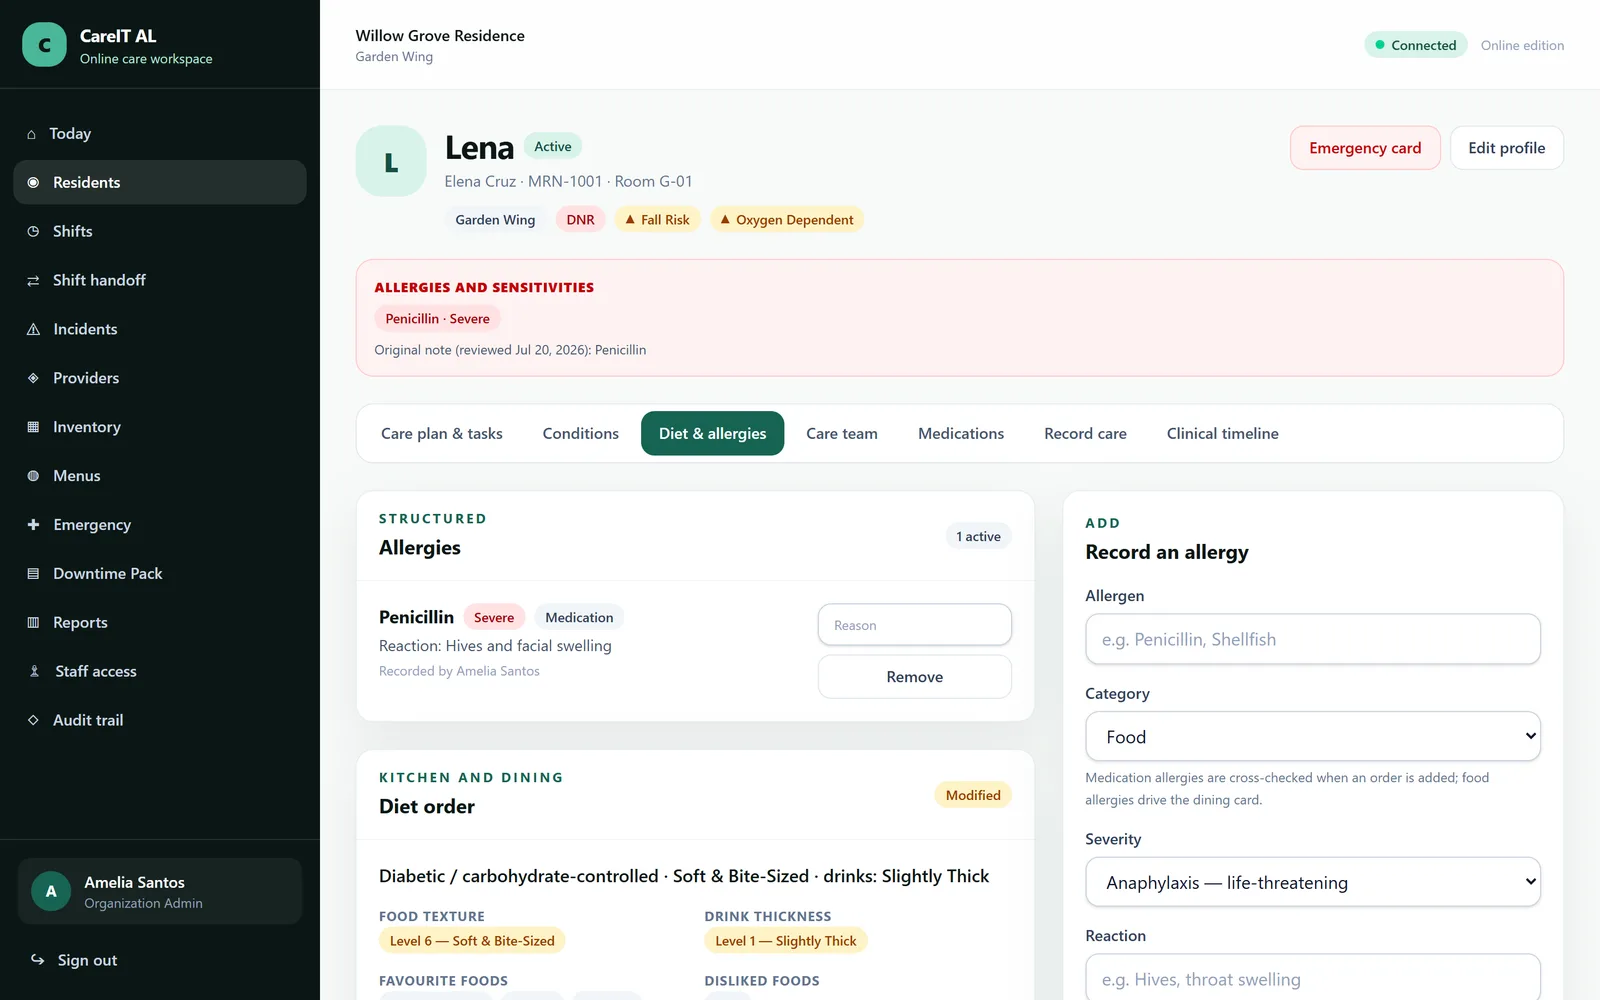The width and height of the screenshot is (1600, 1000).
Task: Click the Inventory grid icon
Action: 33,427
